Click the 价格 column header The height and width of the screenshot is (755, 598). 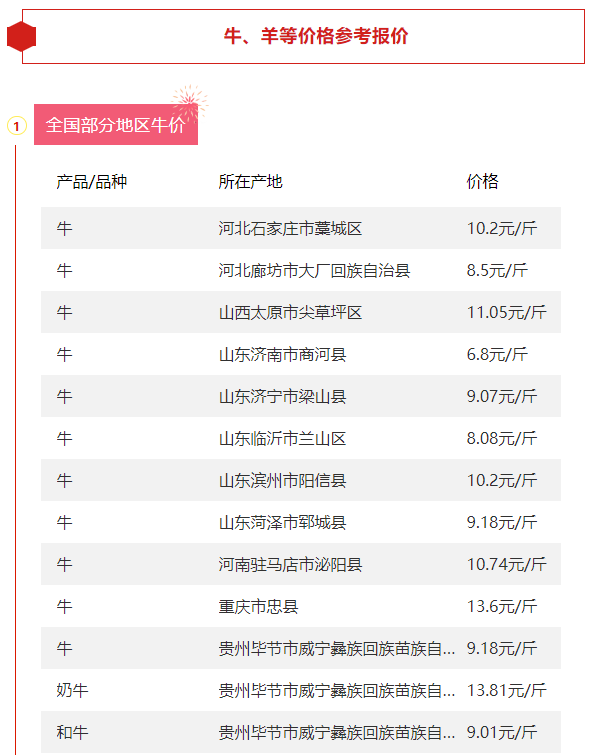[482, 182]
